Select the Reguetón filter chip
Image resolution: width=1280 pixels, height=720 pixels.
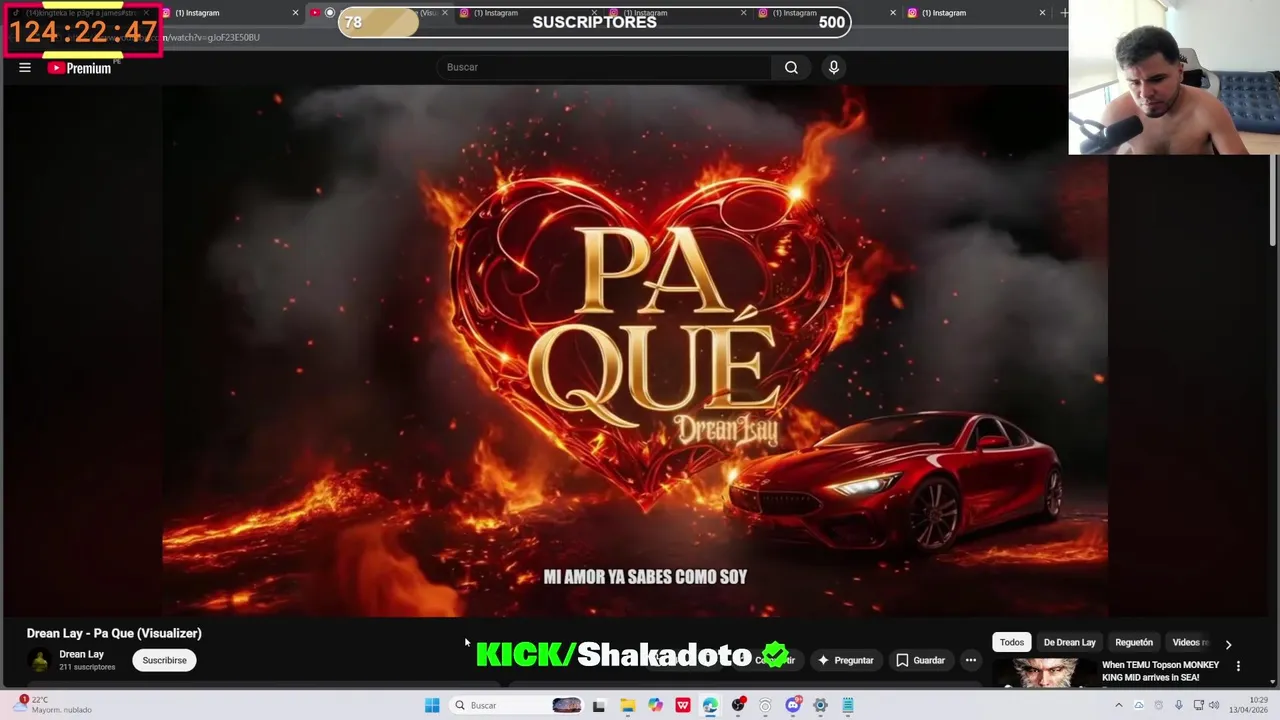tap(1134, 642)
